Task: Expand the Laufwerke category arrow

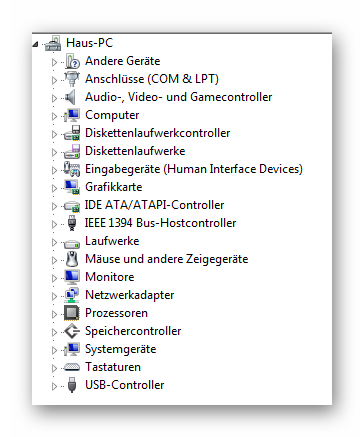Action: (54, 242)
